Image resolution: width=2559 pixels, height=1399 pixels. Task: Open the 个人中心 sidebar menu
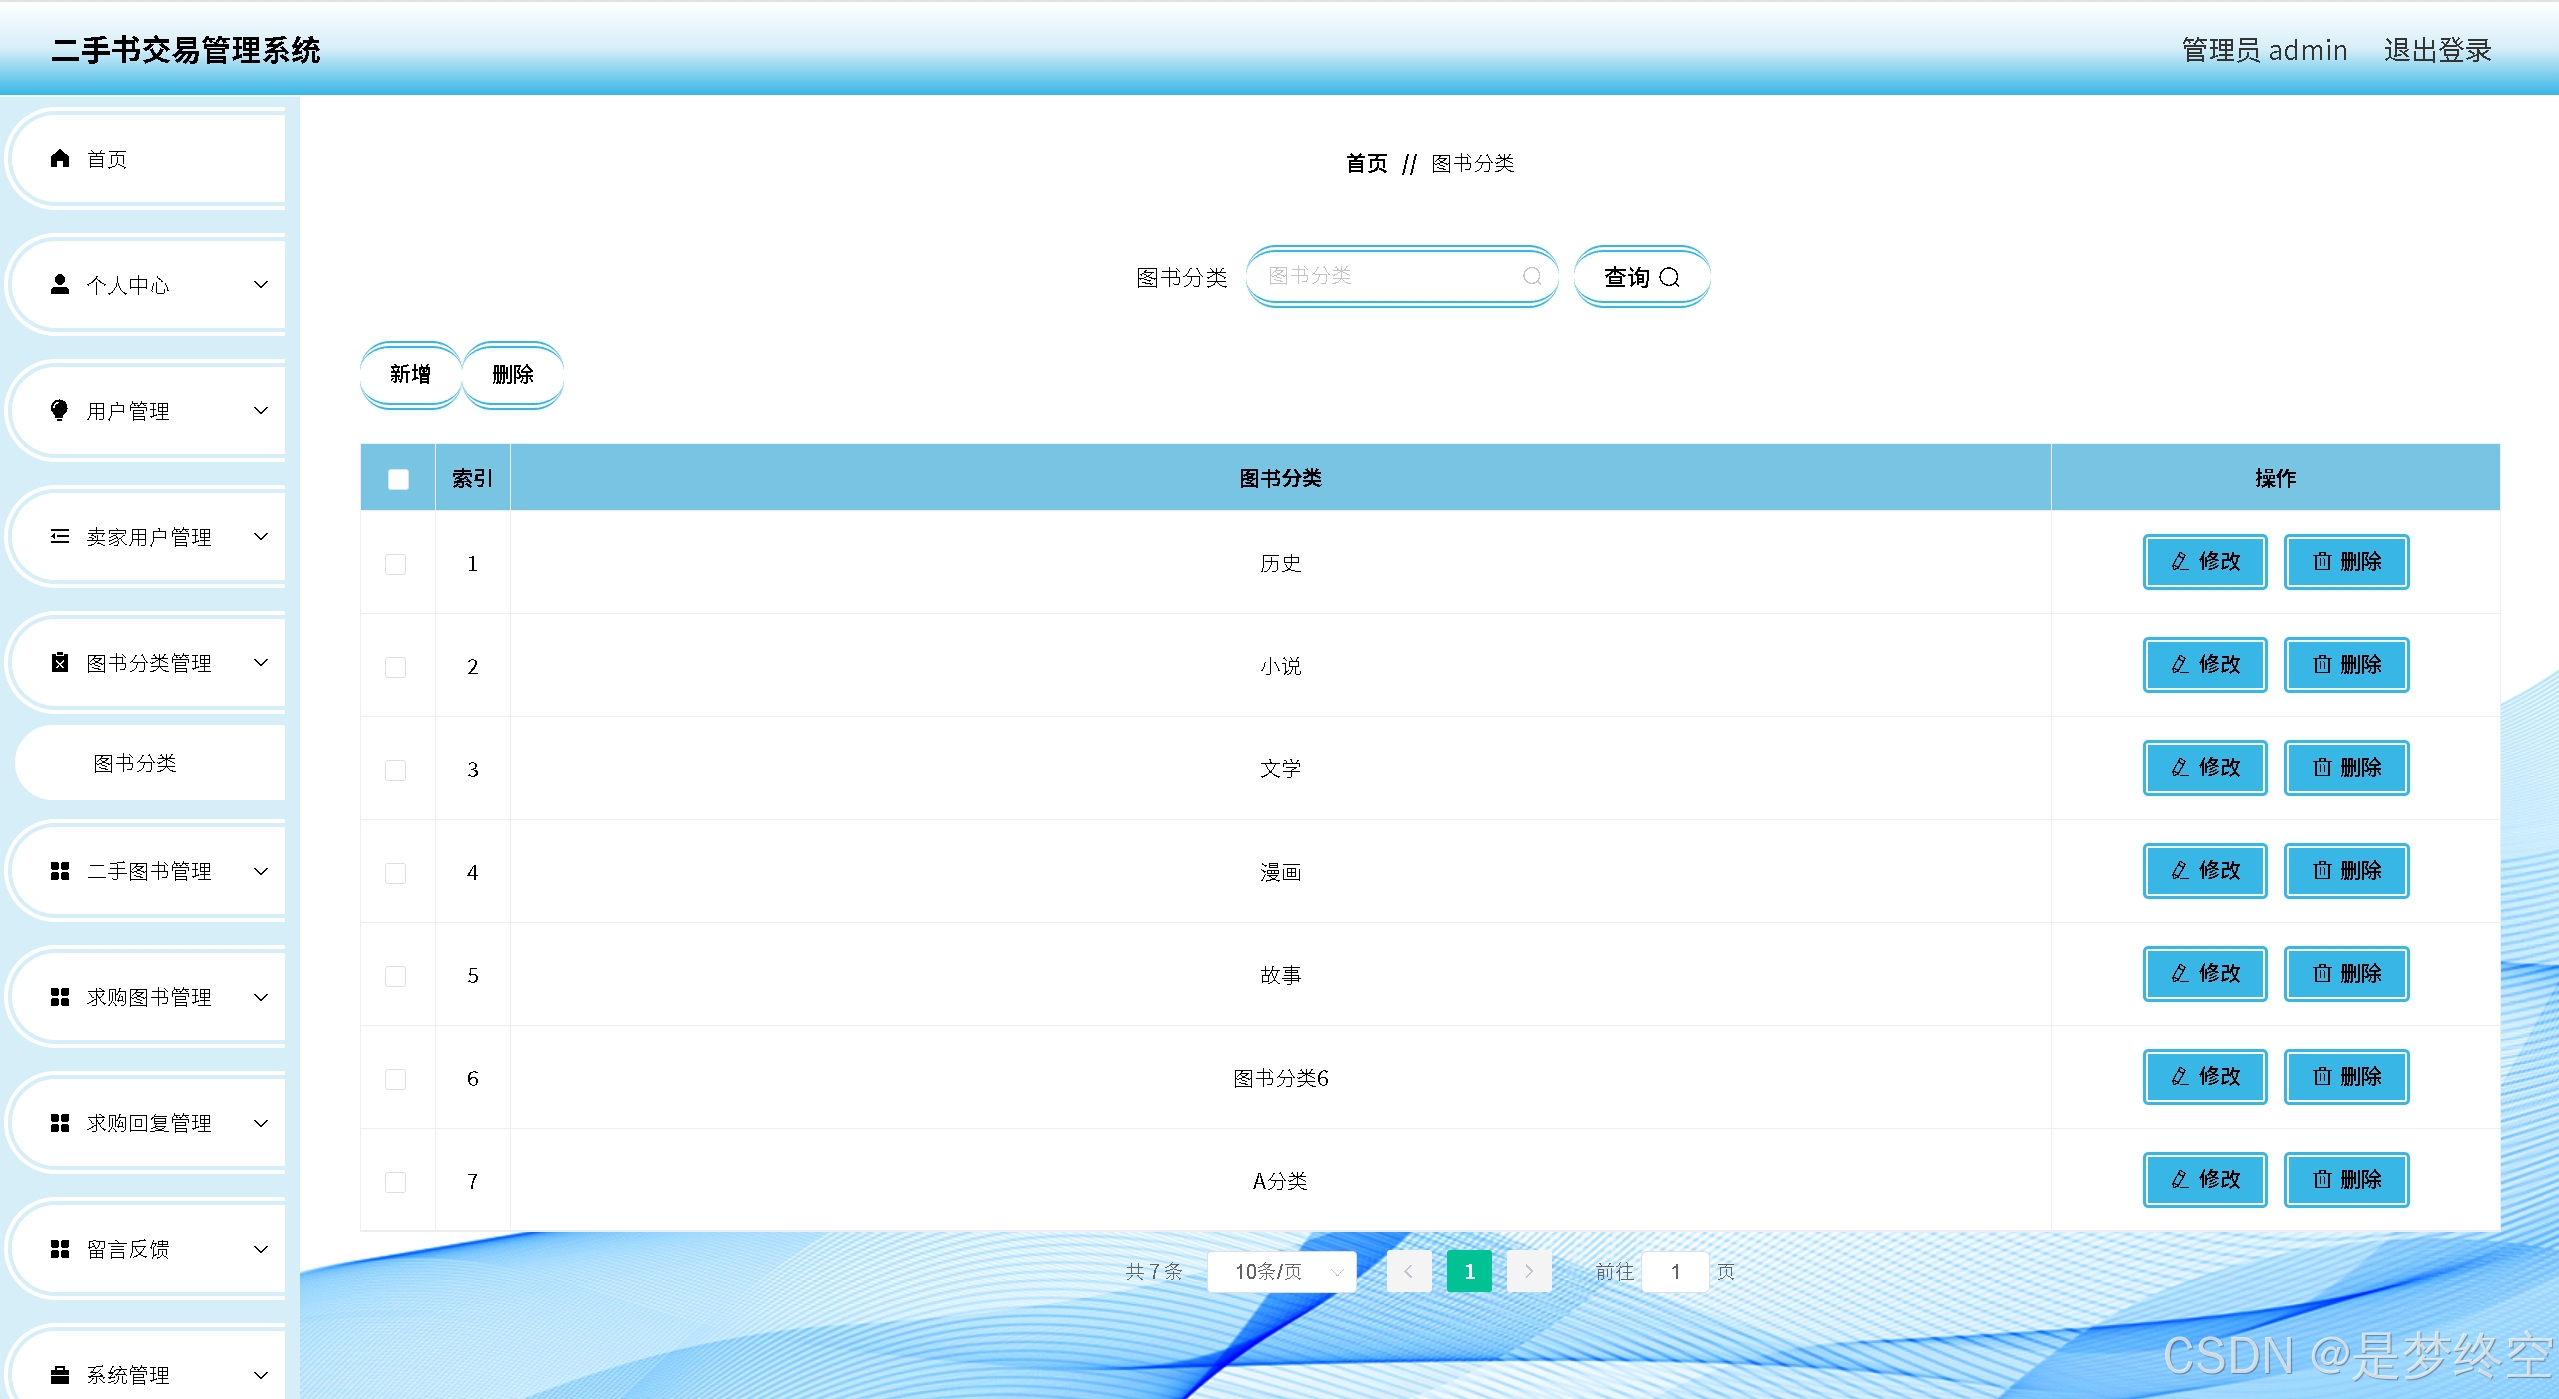[148, 285]
